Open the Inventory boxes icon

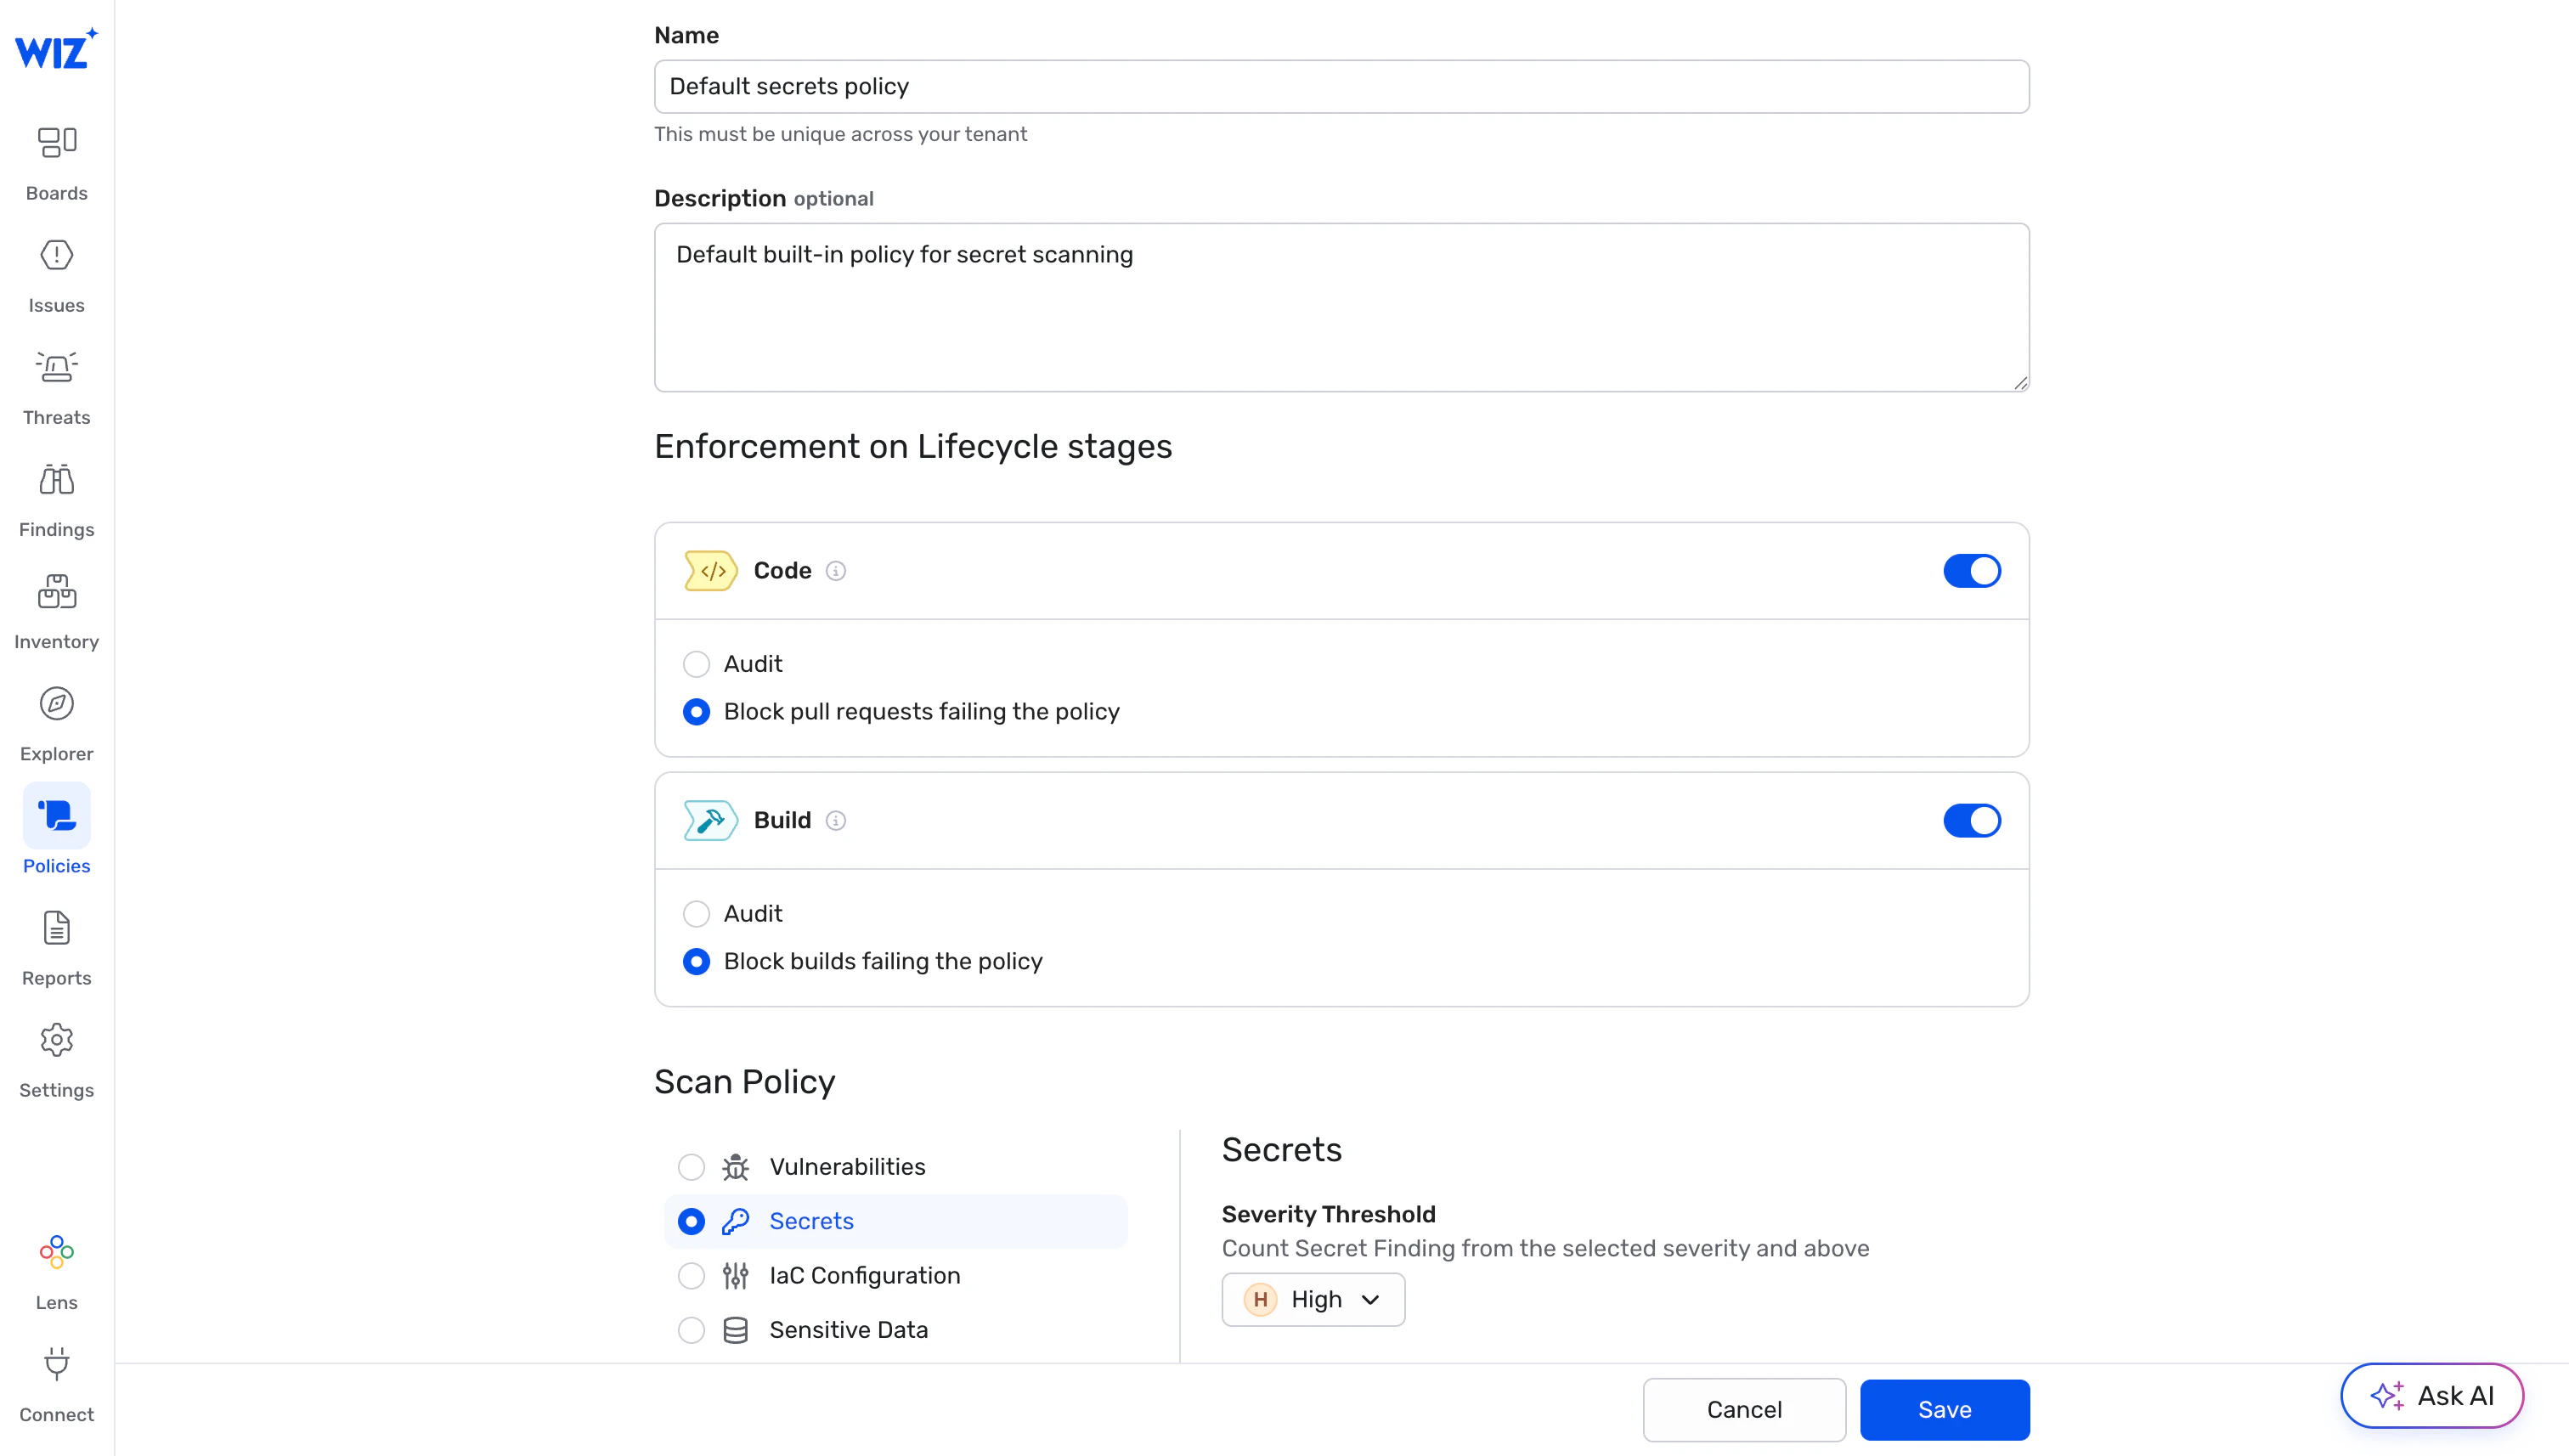tap(57, 592)
